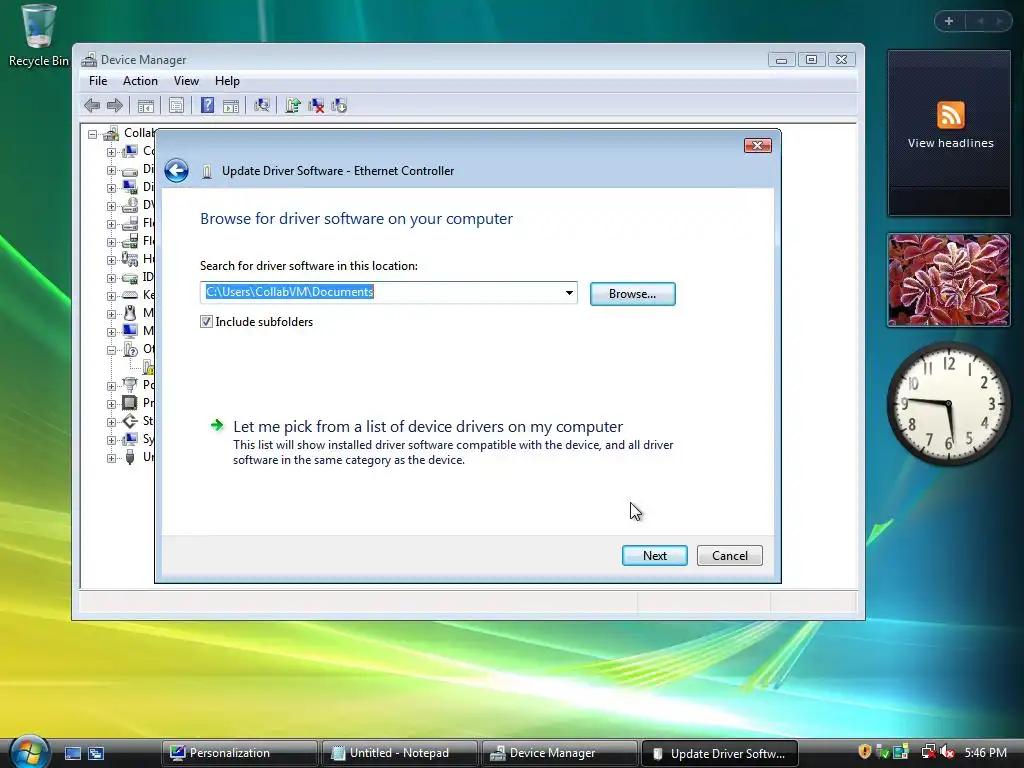The height and width of the screenshot is (768, 1024).
Task: Toggle the show/hide action pane toolbar icon
Action: (x=231, y=106)
